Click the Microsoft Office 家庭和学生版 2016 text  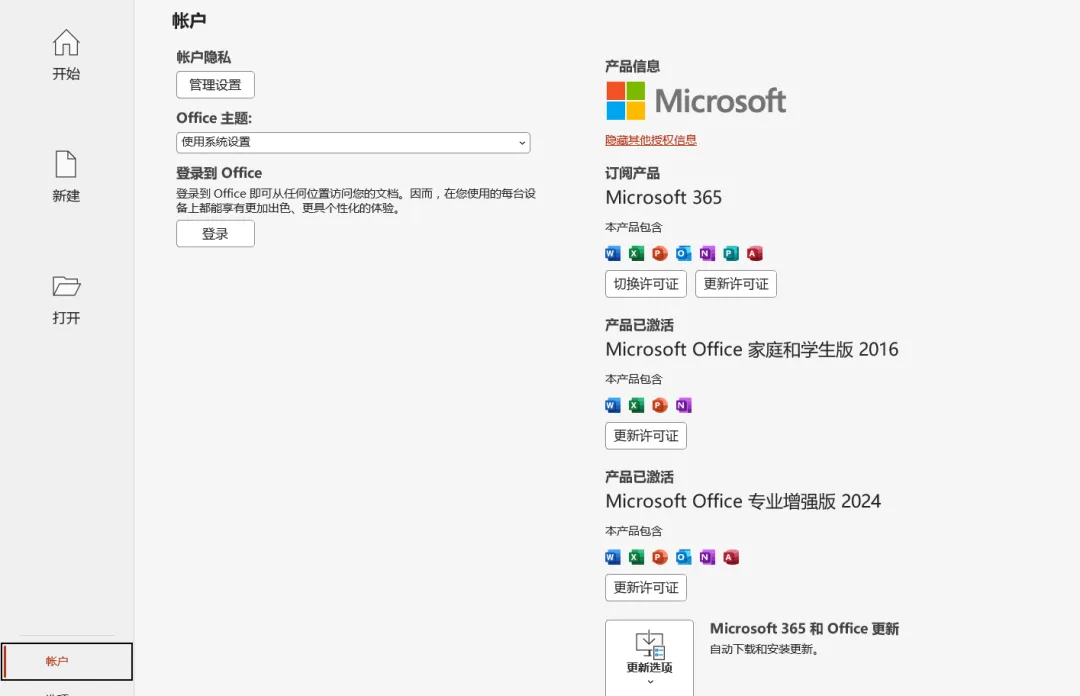[751, 349]
